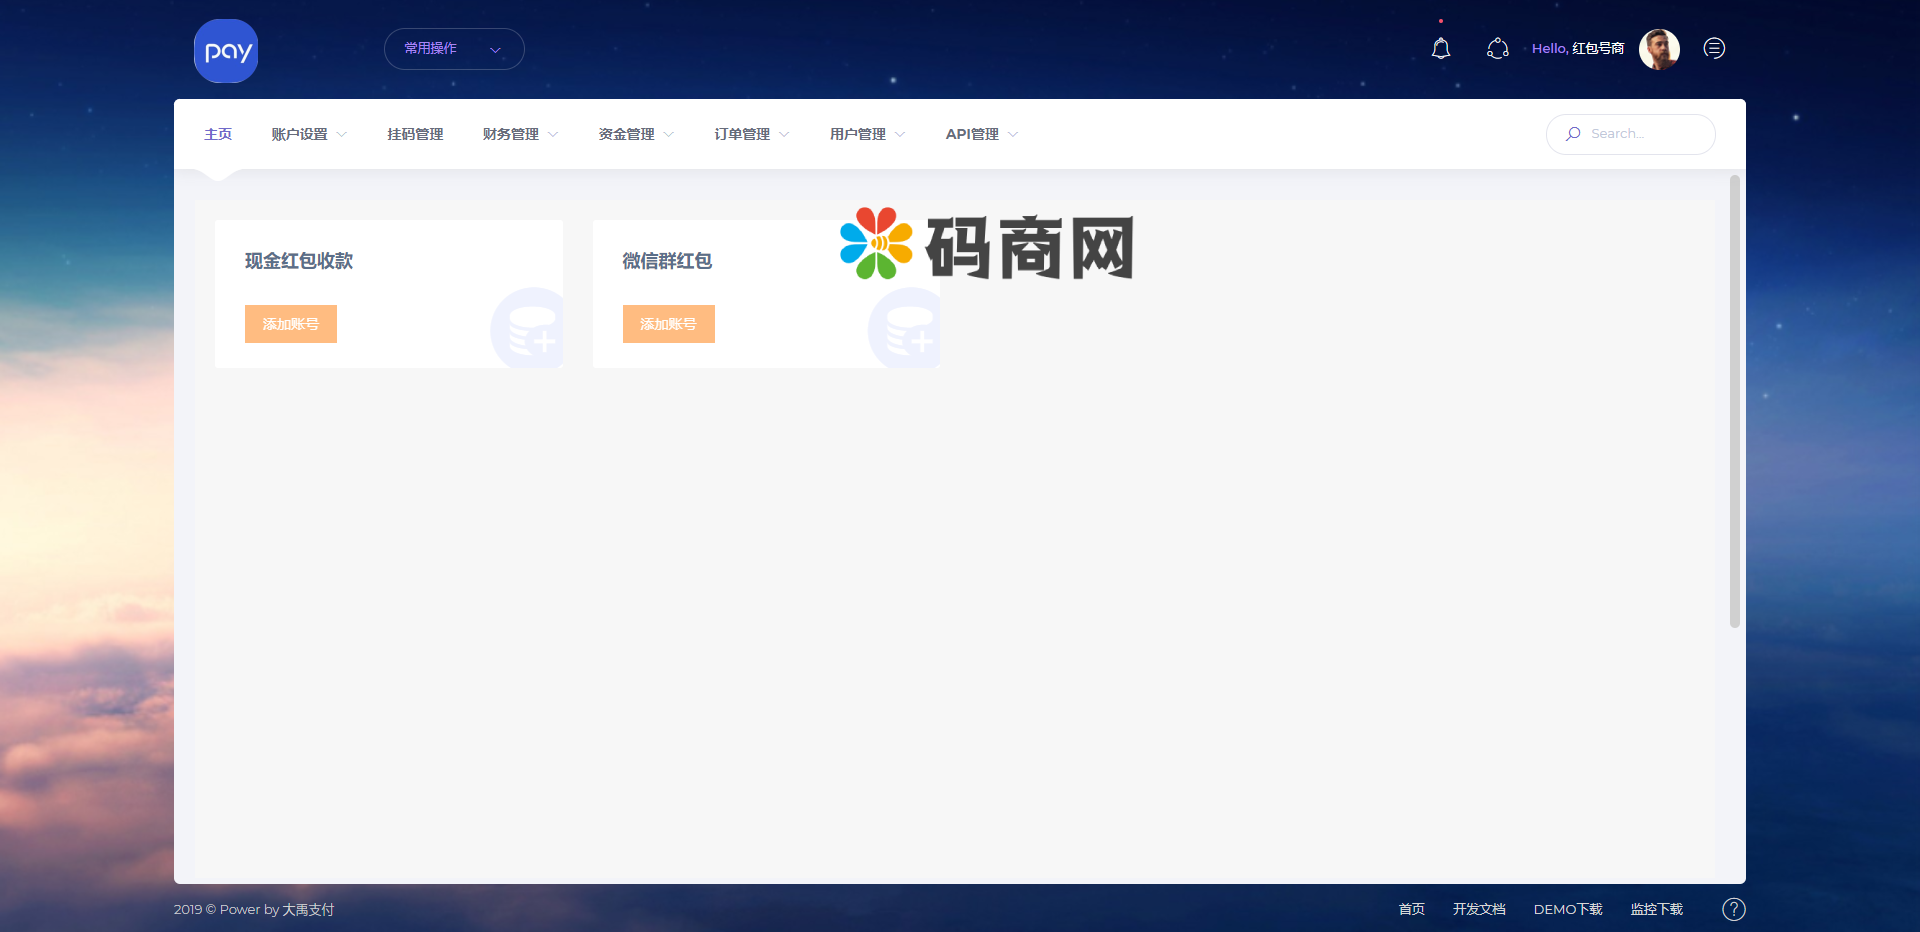This screenshot has height=932, width=1920.
Task: Go to 挂码管理 menu item
Action: (415, 134)
